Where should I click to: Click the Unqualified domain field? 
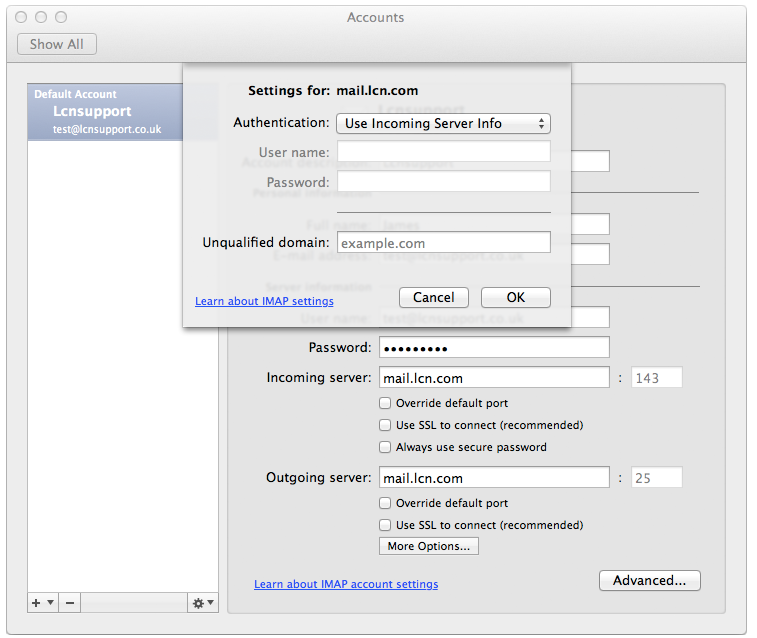coord(444,242)
